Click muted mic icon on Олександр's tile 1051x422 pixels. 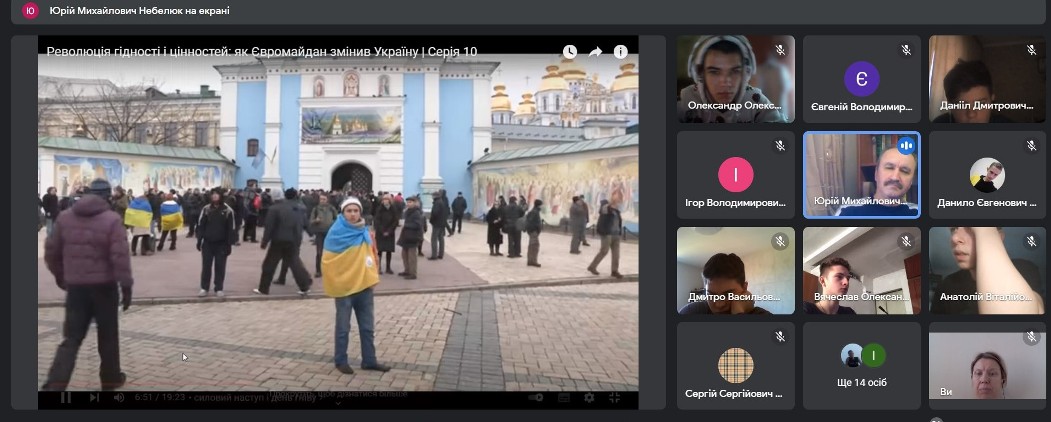(x=780, y=50)
